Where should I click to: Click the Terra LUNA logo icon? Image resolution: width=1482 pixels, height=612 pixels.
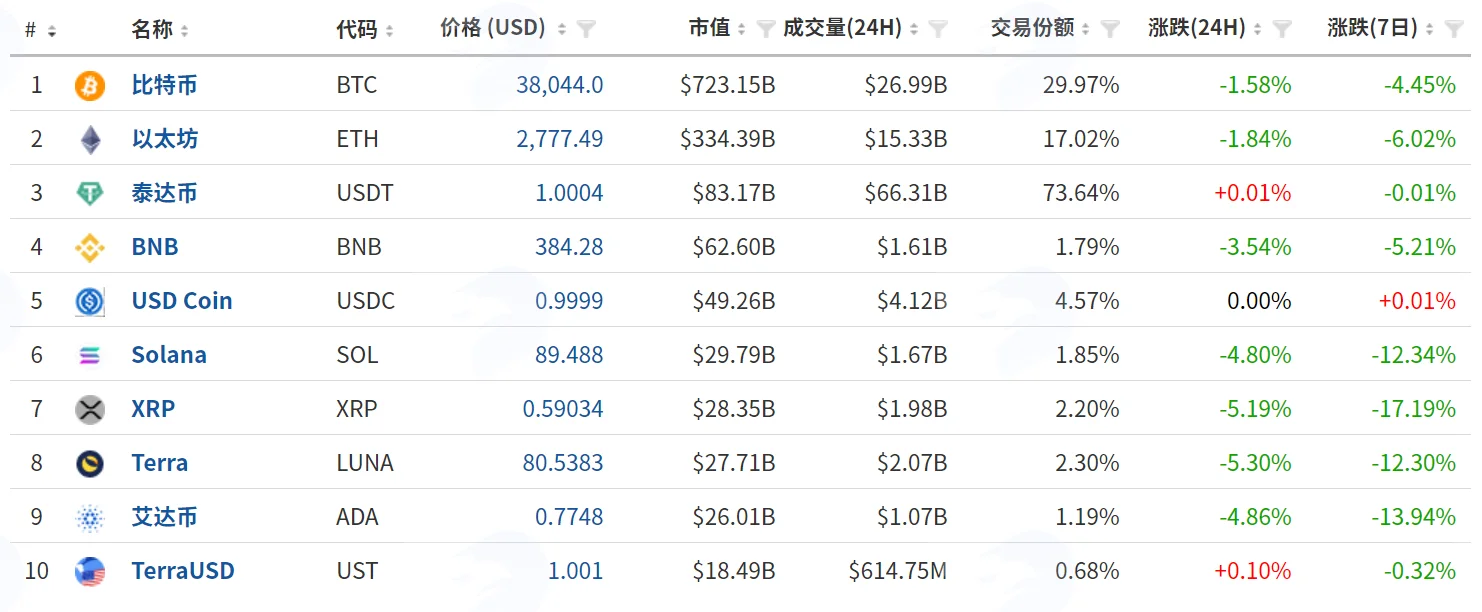coord(90,464)
